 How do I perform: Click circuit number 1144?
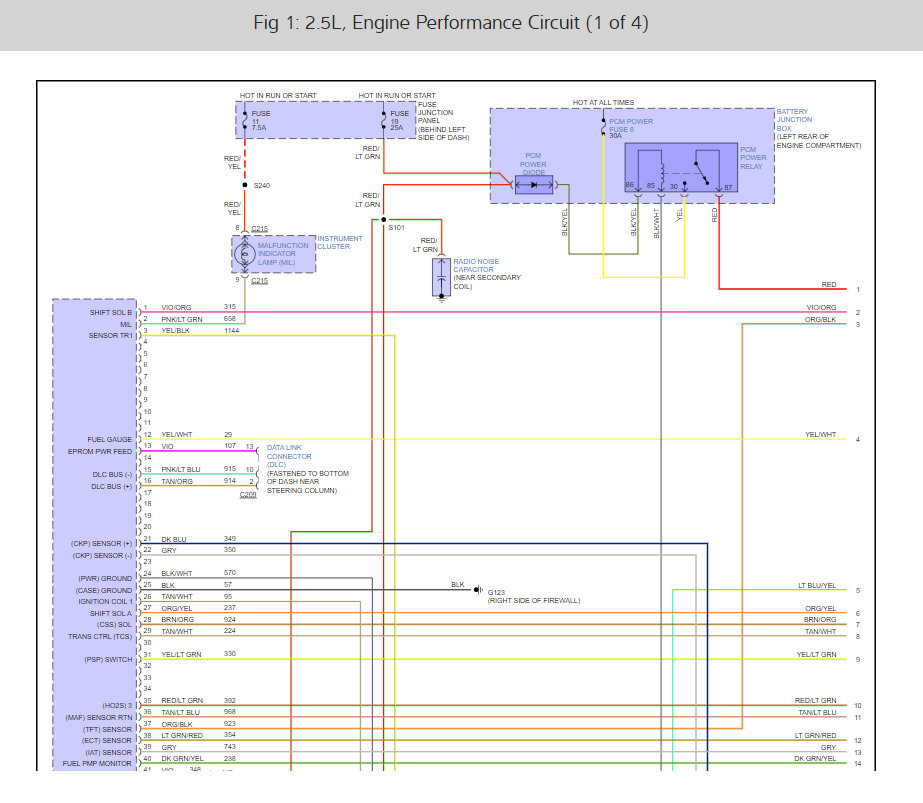[x=232, y=331]
